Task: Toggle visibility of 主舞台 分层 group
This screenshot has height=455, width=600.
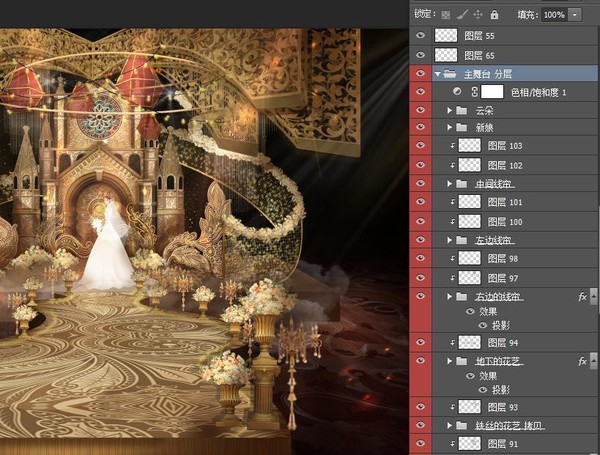Action: point(421,73)
